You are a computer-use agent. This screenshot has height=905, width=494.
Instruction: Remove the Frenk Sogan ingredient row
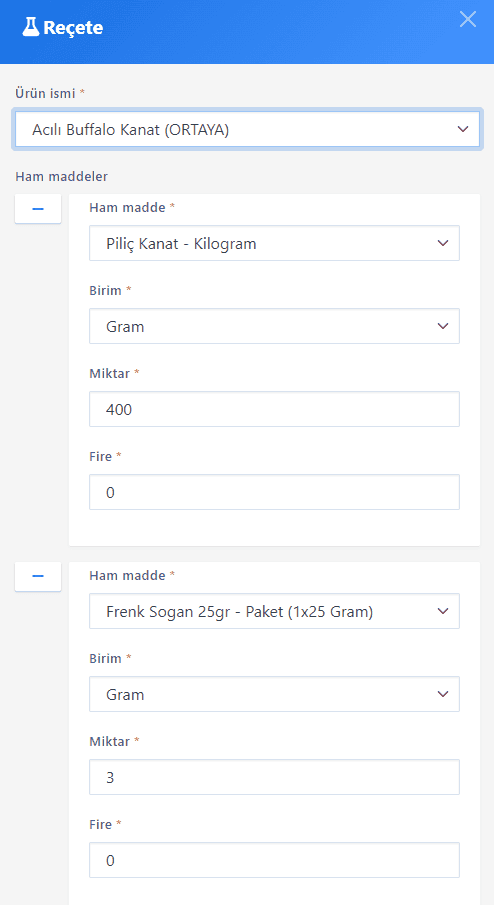coord(38,577)
